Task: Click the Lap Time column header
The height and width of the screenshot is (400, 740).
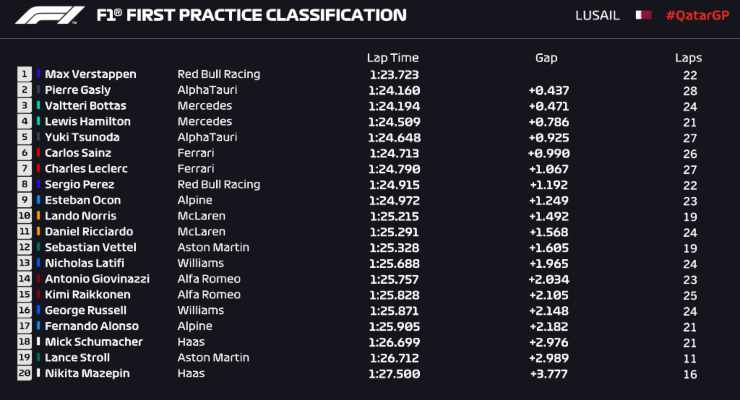Action: coord(393,58)
